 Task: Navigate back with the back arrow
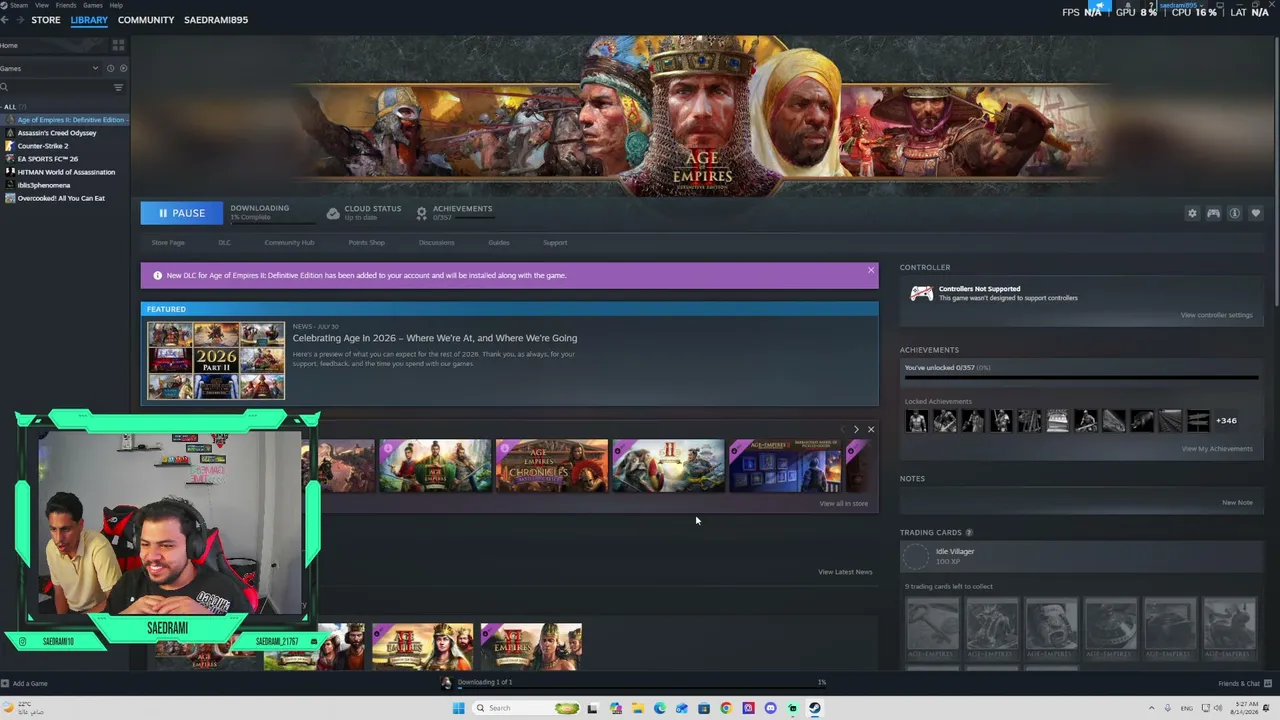click(x=5, y=20)
